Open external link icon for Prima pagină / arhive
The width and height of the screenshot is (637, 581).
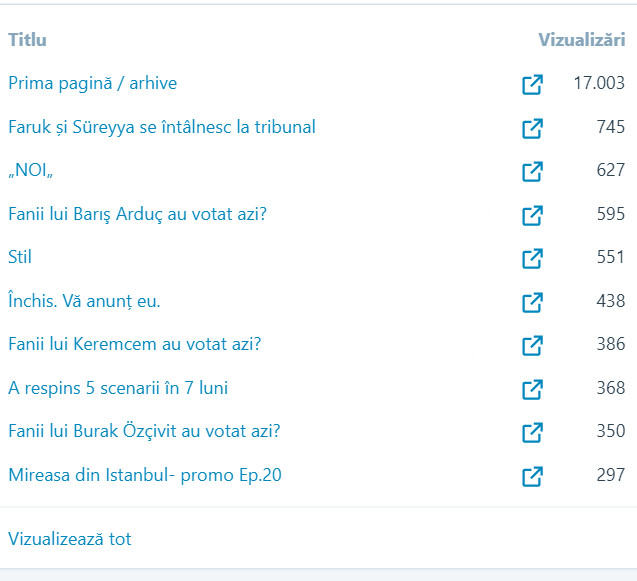(x=533, y=84)
